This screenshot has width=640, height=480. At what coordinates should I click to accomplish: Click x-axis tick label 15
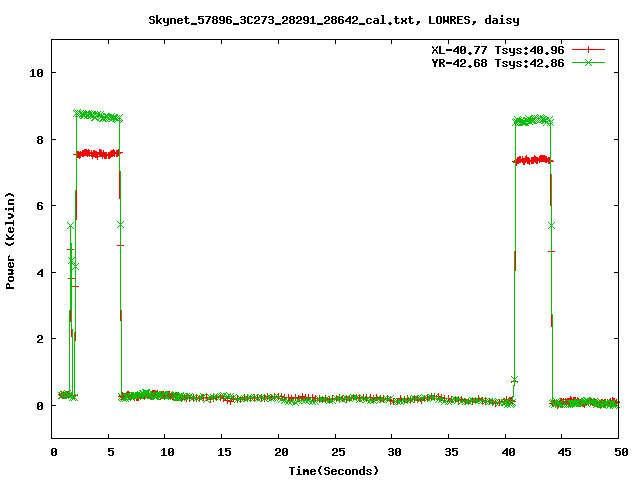224,452
